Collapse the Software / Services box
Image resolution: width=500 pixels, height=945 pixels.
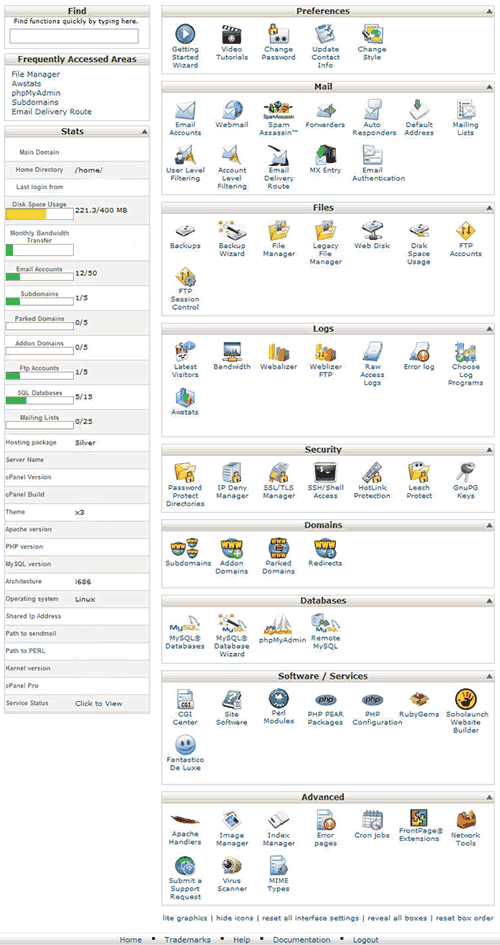(489, 677)
